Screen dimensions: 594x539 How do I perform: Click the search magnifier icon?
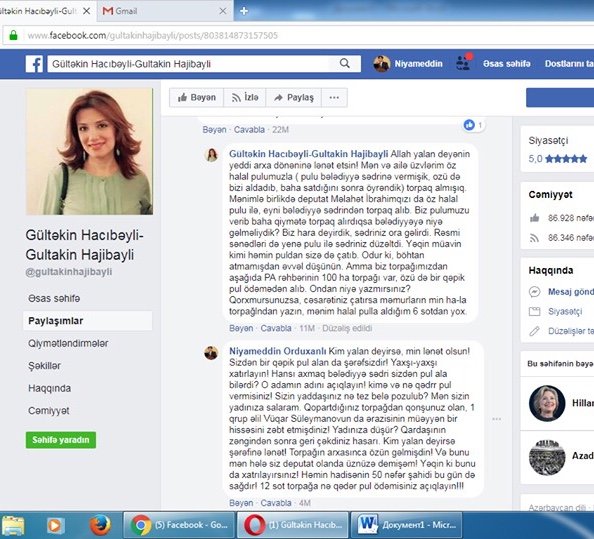344,63
